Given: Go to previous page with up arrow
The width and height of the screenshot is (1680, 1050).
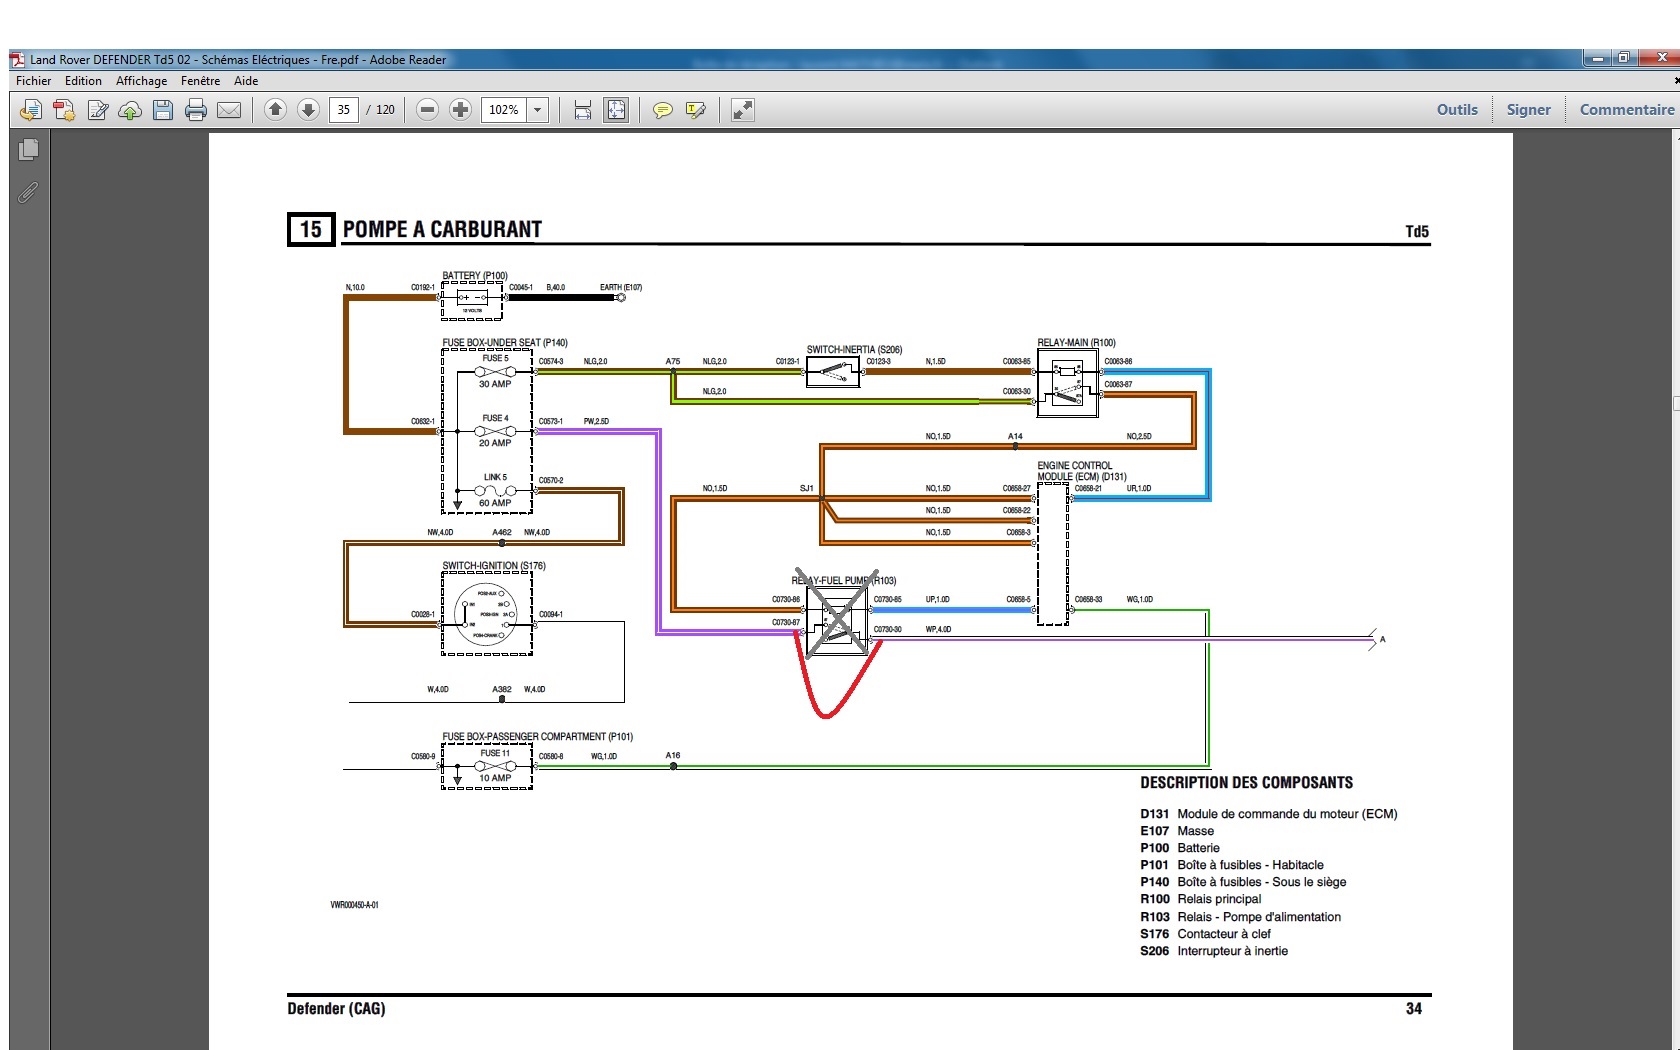Looking at the screenshot, I should coord(276,110).
